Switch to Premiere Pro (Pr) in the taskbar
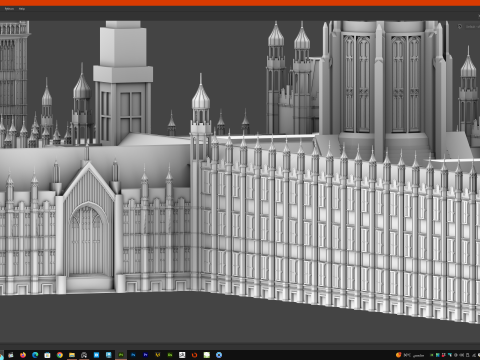Screen dimensions: 480x360 (x=145, y=355)
